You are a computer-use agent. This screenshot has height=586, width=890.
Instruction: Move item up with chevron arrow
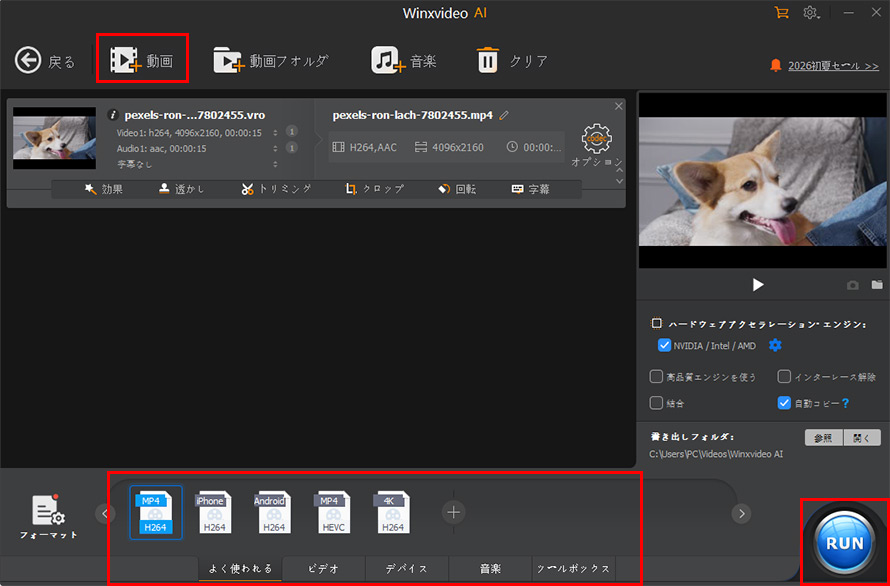[619, 170]
